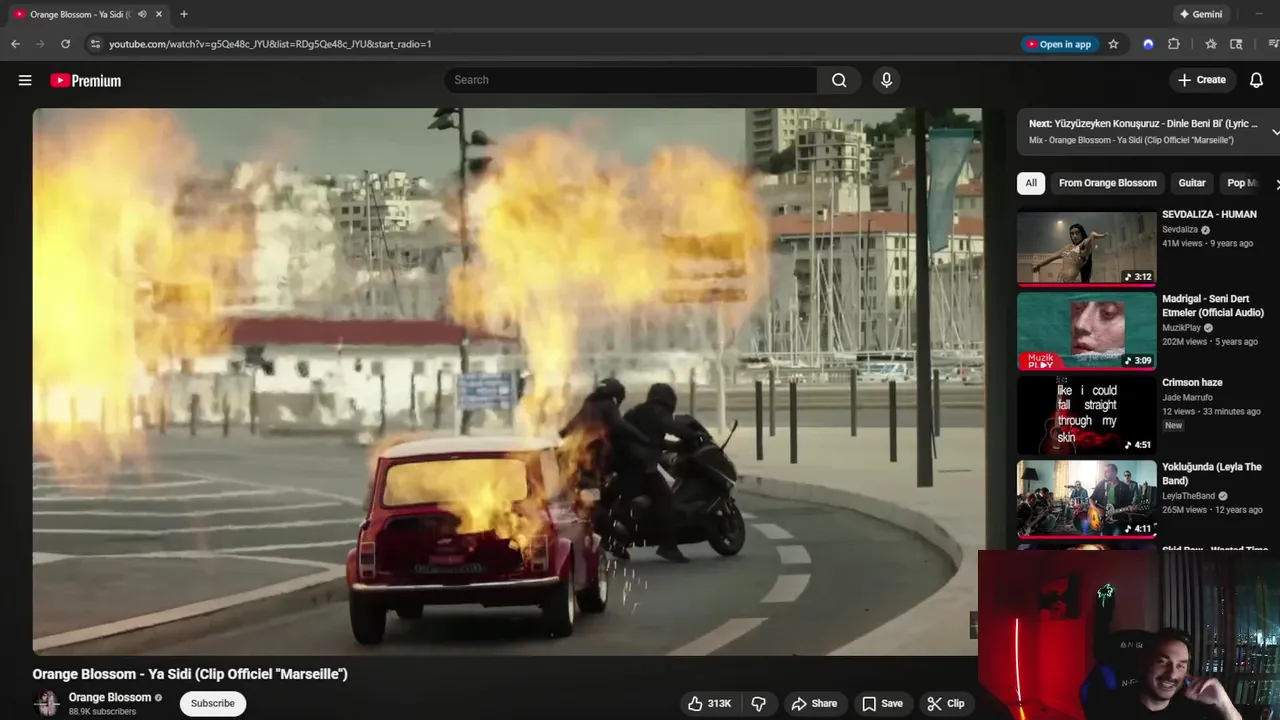The image size is (1280, 720).
Task: Open Yokluğunda (Leyla The Band) thumbnail
Action: coord(1086,499)
